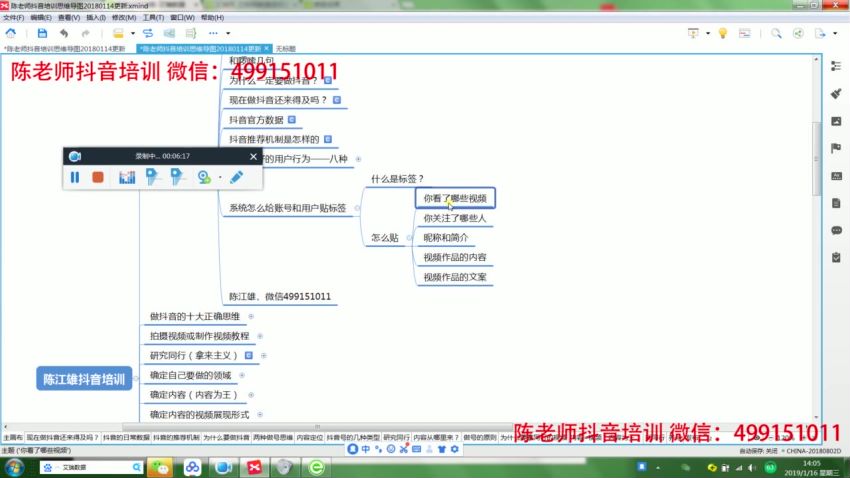The width and height of the screenshot is (850, 478).
Task: Open the Notes panel in the sidebar
Action: [836, 203]
